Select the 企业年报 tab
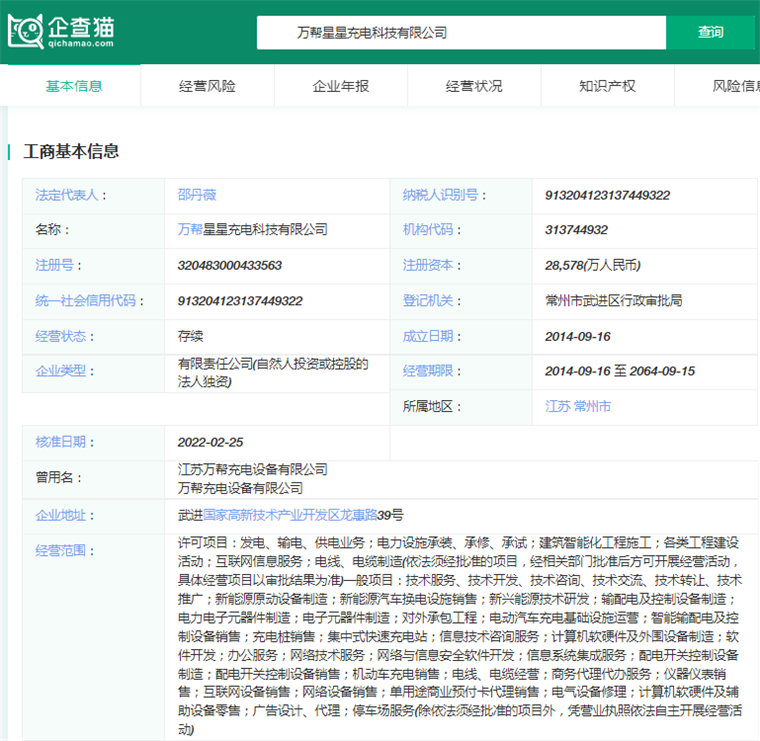Image resolution: width=760 pixels, height=741 pixels. pyautogui.click(x=341, y=86)
